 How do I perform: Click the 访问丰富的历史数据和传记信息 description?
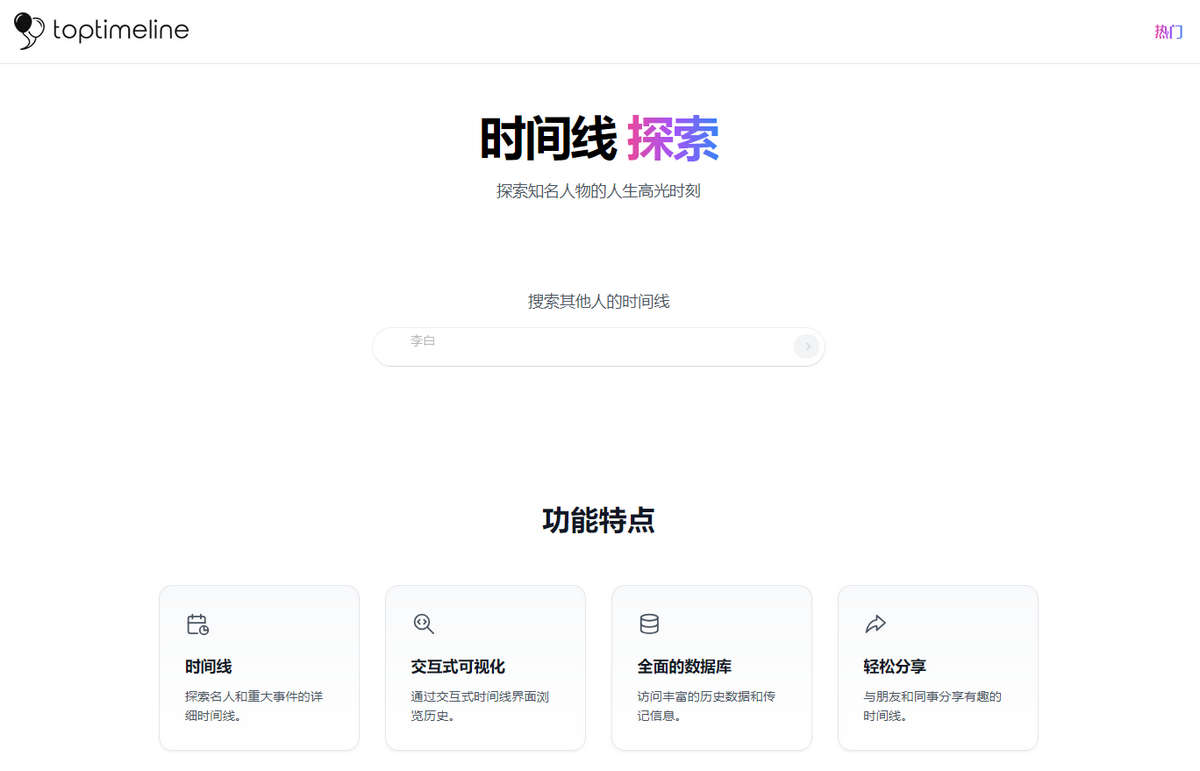(x=706, y=706)
